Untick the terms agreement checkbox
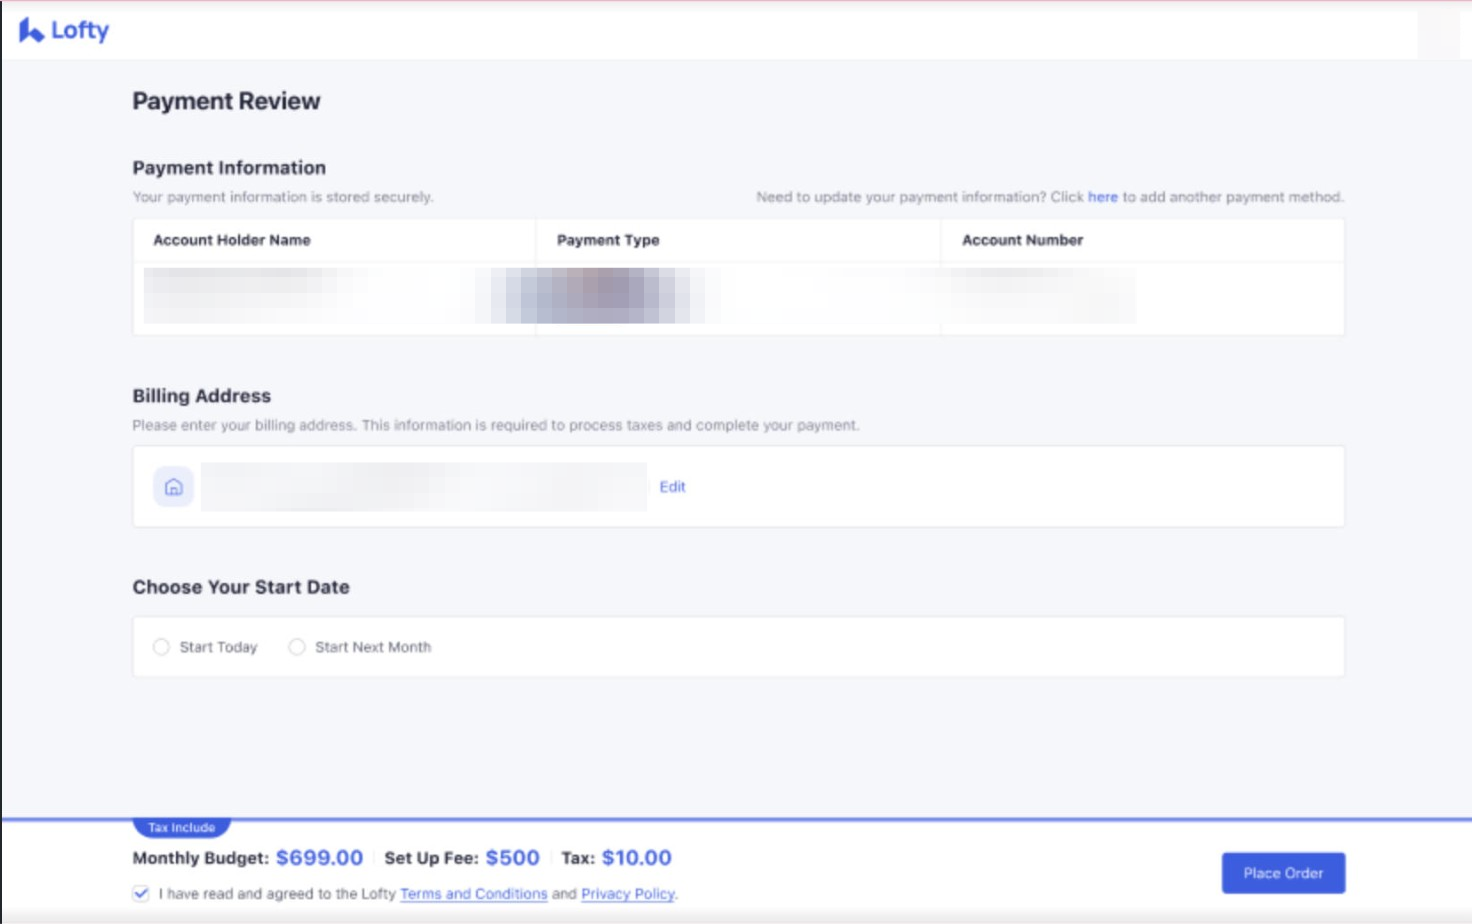Viewport: 1472px width, 924px height. pos(141,893)
